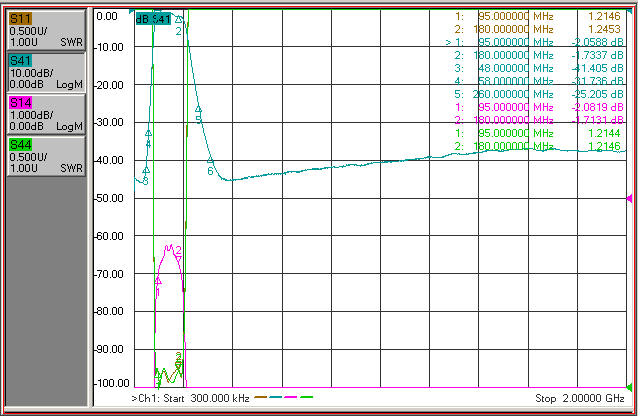The image size is (638, 416).
Task: Click the 0.00 y-axis scale label
Action: click(x=107, y=16)
